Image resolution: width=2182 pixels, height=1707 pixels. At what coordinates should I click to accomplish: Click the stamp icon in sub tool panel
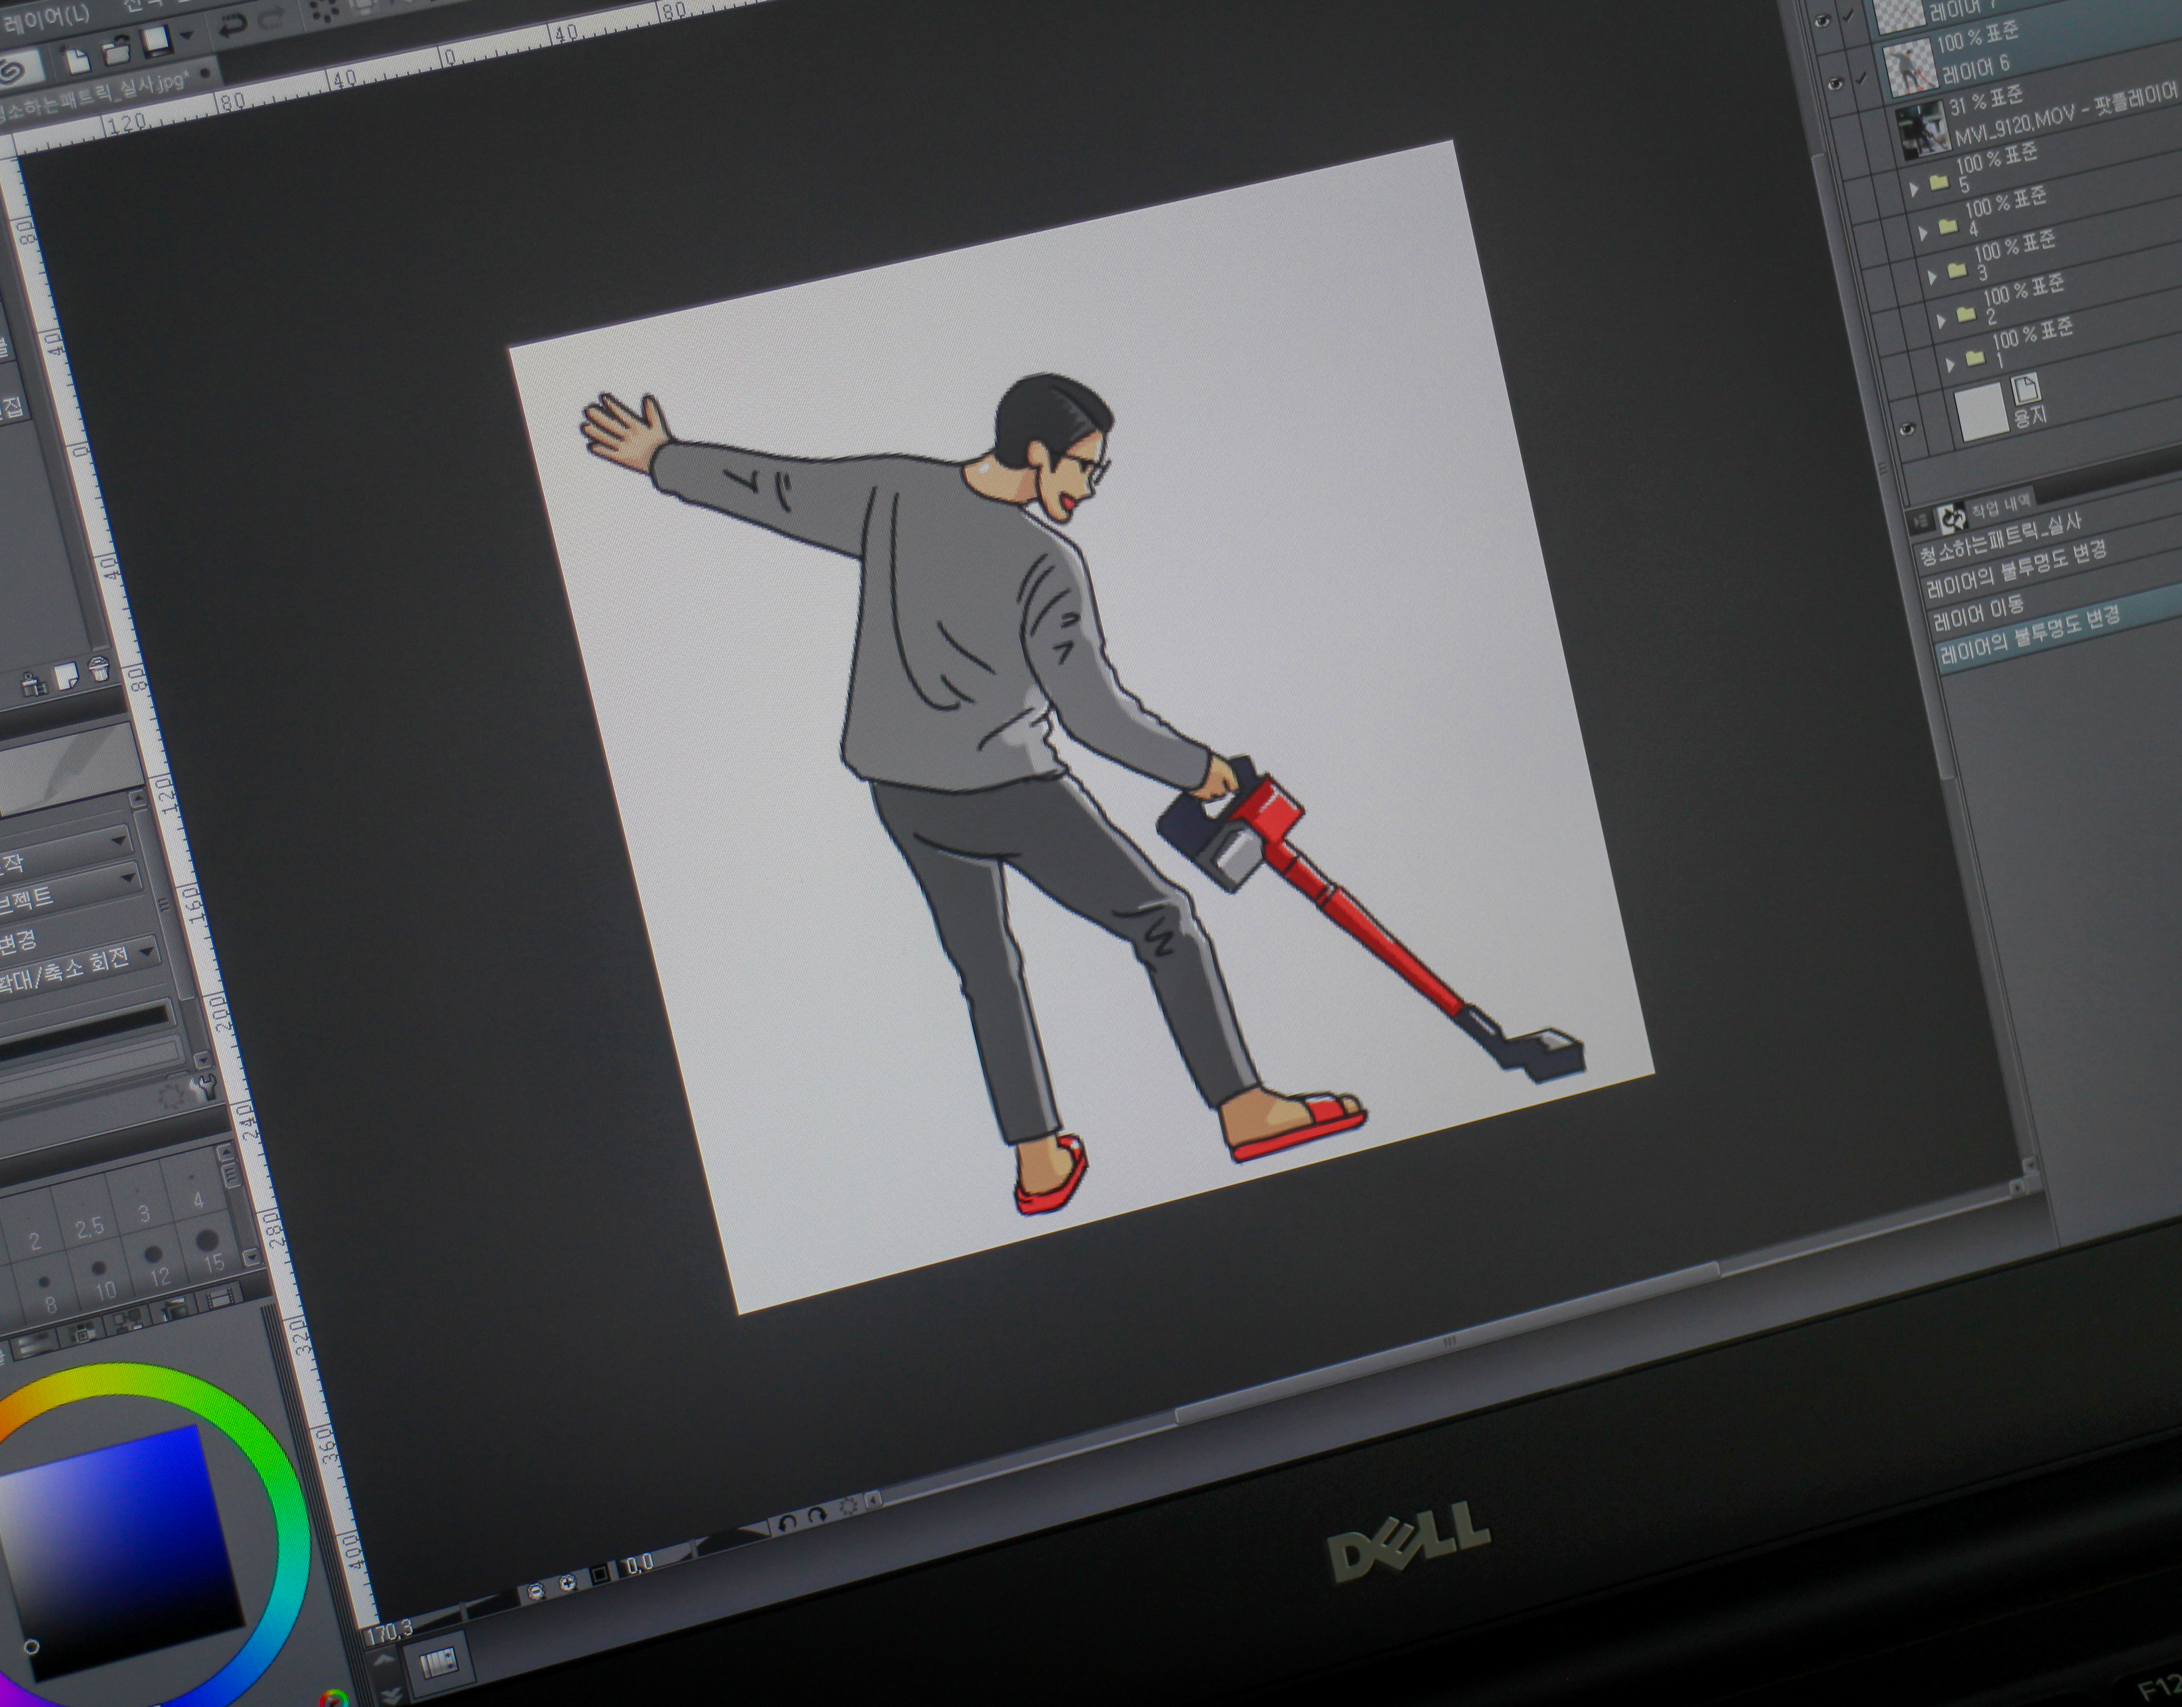pyautogui.click(x=34, y=685)
